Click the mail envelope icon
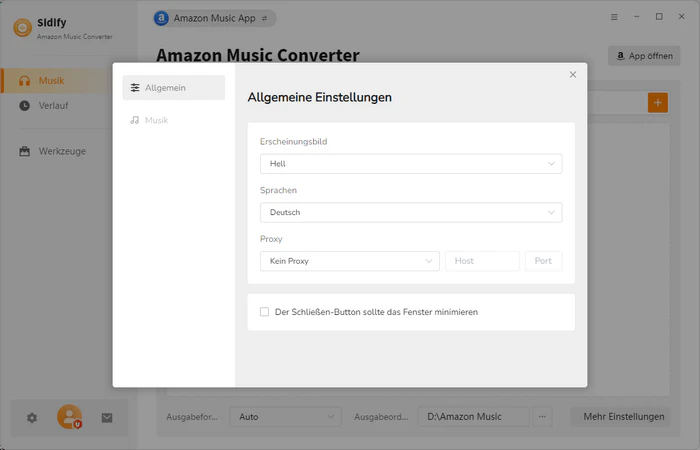 point(107,418)
